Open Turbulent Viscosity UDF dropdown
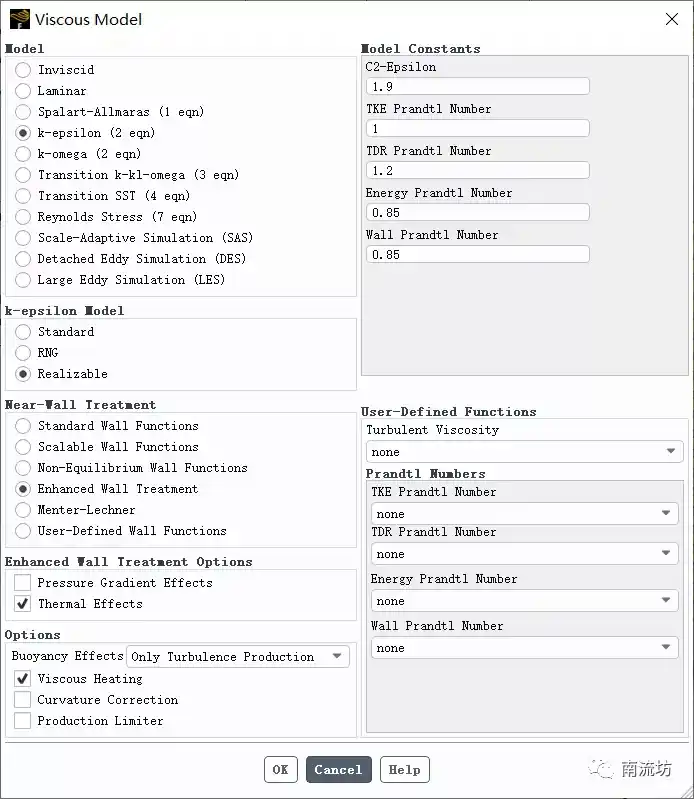The height and width of the screenshot is (799, 694). (524, 451)
